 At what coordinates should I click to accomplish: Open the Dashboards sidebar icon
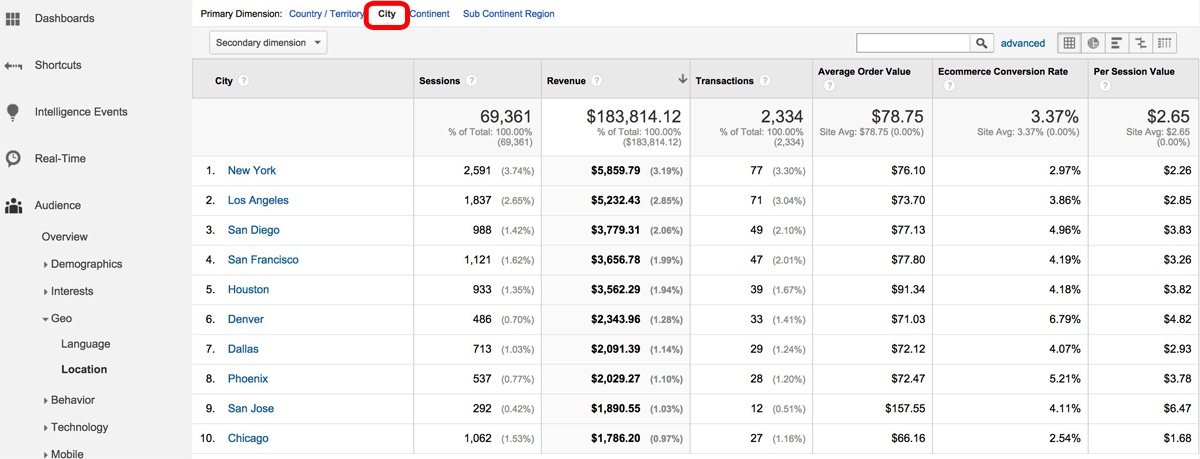[13, 18]
